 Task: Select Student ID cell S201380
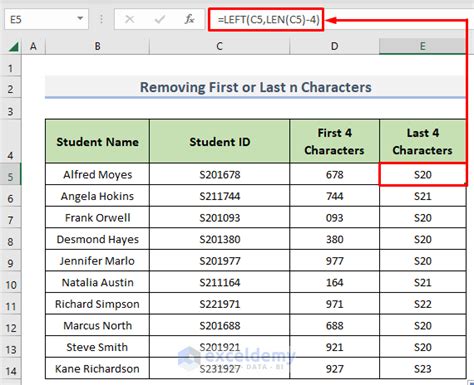point(220,239)
